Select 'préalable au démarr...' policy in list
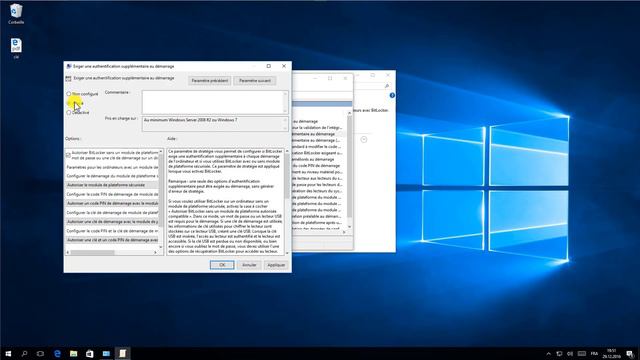Viewport: 640px width, 360px height. (x=317, y=216)
